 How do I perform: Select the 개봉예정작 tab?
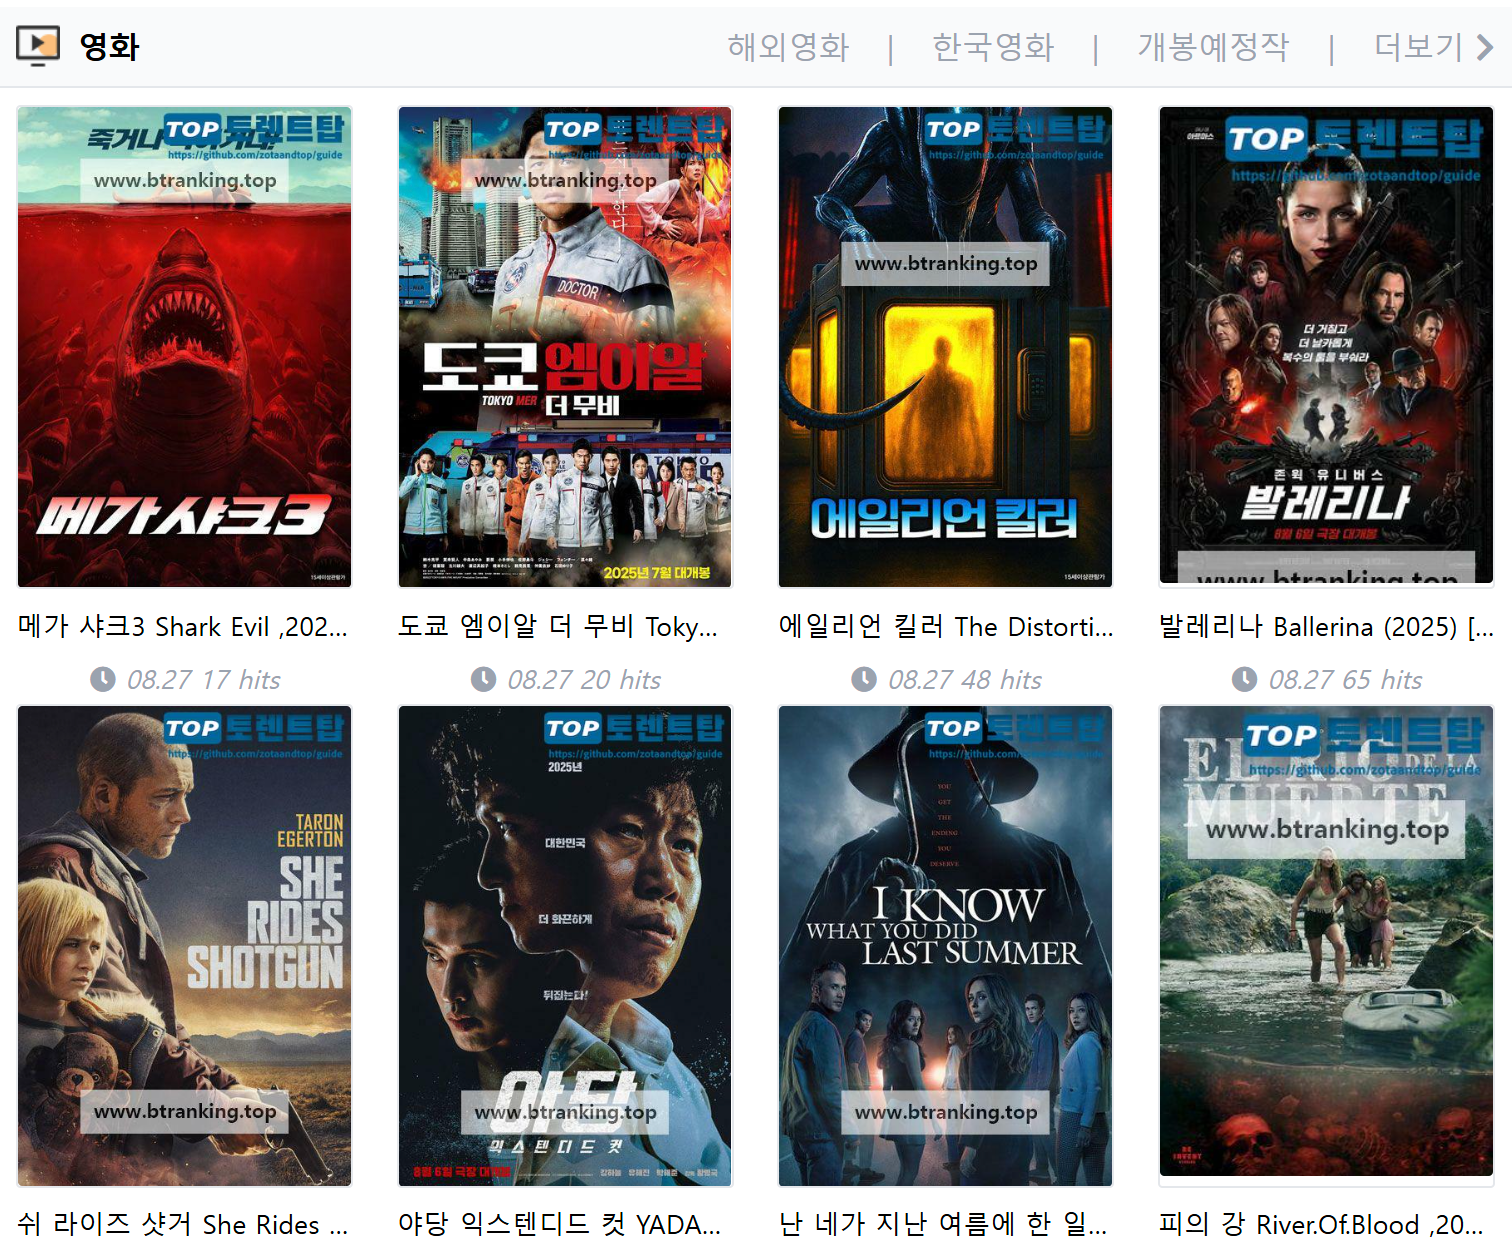click(1212, 47)
